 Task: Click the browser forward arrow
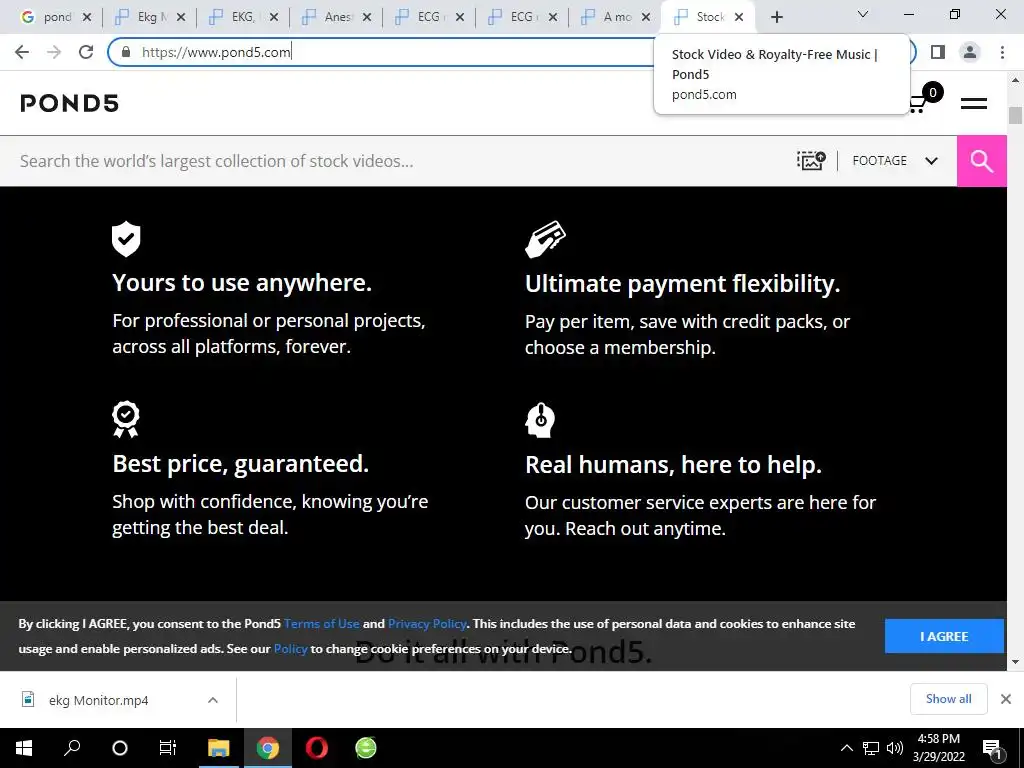pos(54,52)
